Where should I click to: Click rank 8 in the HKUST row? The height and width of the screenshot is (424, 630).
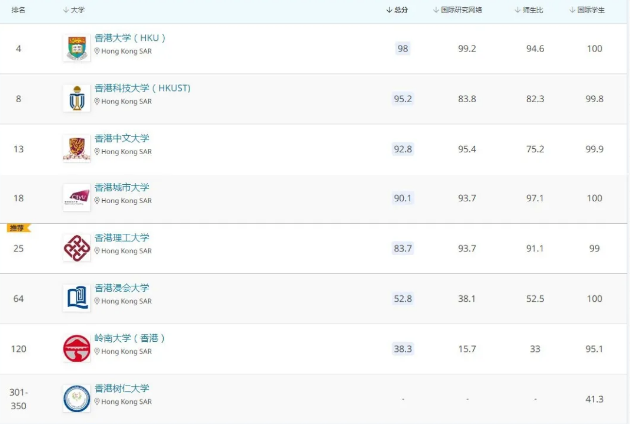[18, 99]
